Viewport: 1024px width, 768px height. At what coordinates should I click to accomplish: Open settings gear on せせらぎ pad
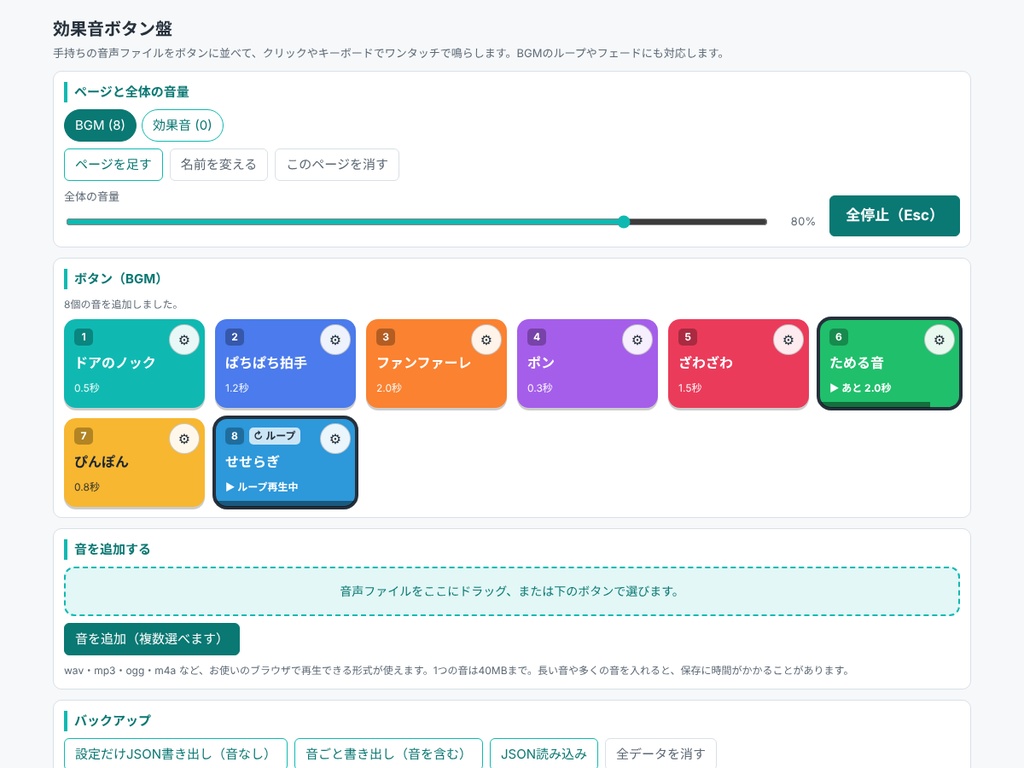click(335, 439)
